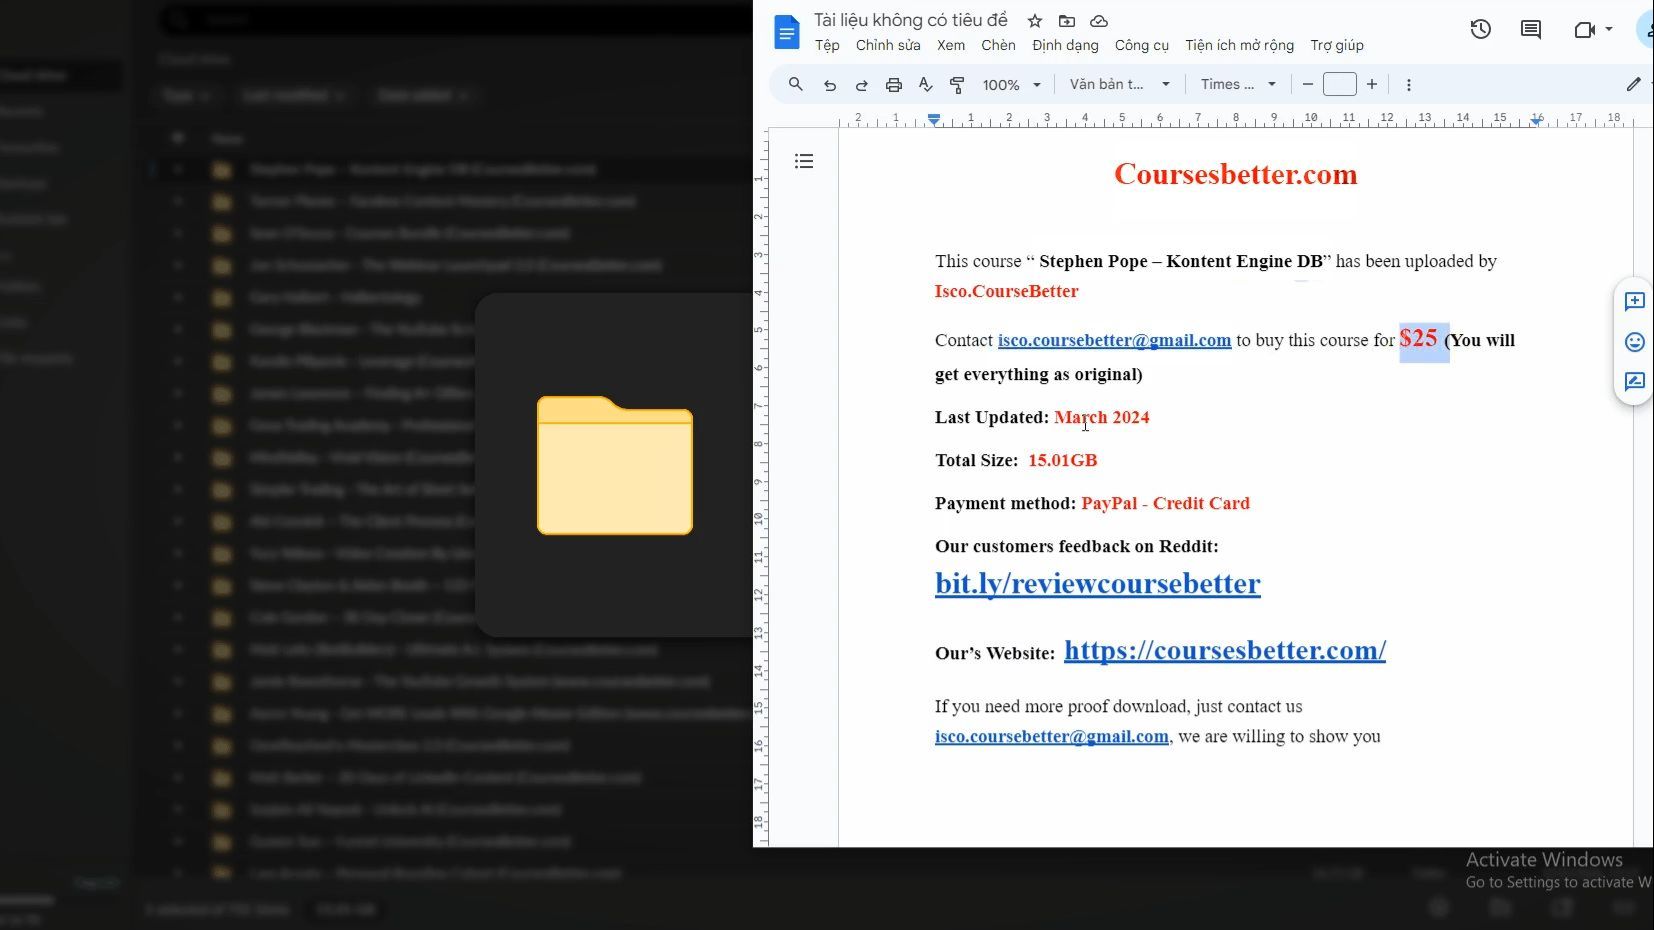Click the suggest edits side icon

[x=1635, y=382]
